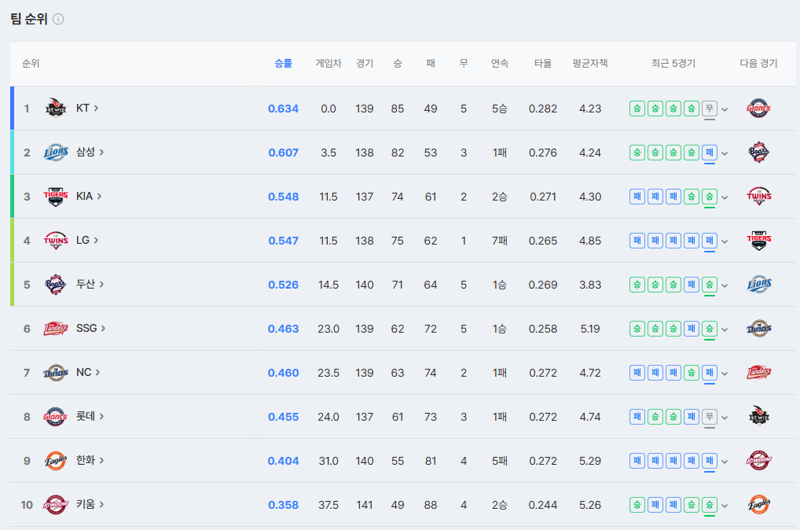The height and width of the screenshot is (530, 800).
Task: Click LG's streak value 7패
Action: pos(499,241)
